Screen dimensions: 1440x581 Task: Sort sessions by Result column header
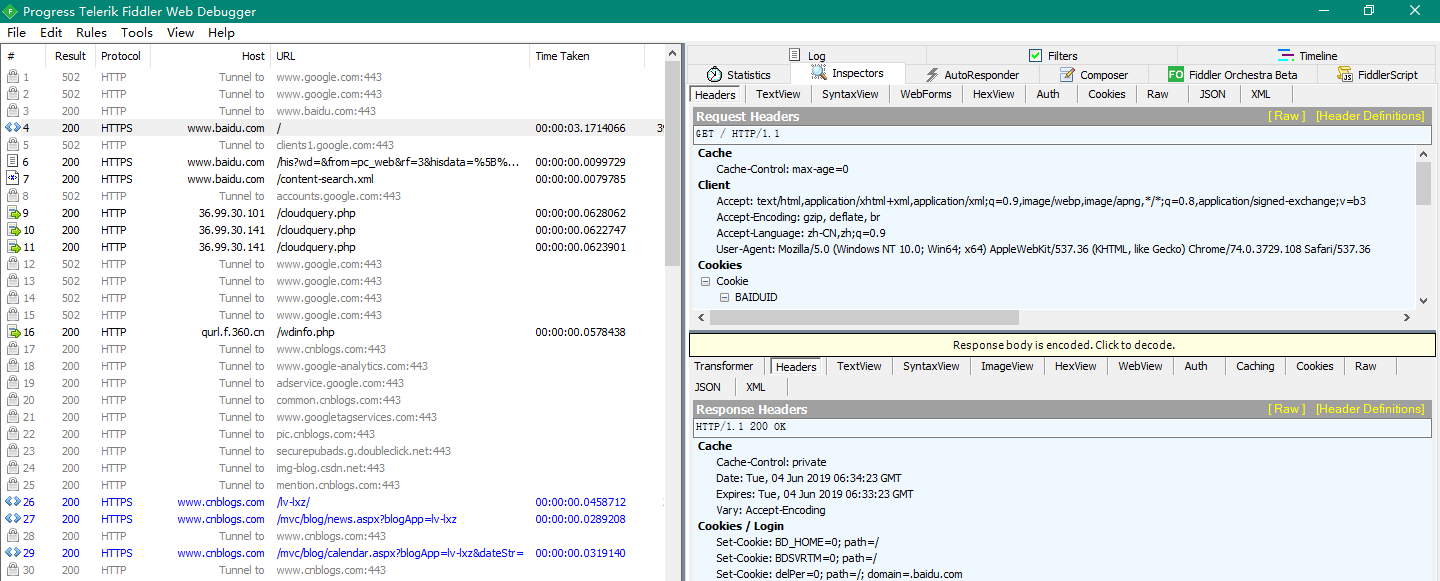click(70, 56)
